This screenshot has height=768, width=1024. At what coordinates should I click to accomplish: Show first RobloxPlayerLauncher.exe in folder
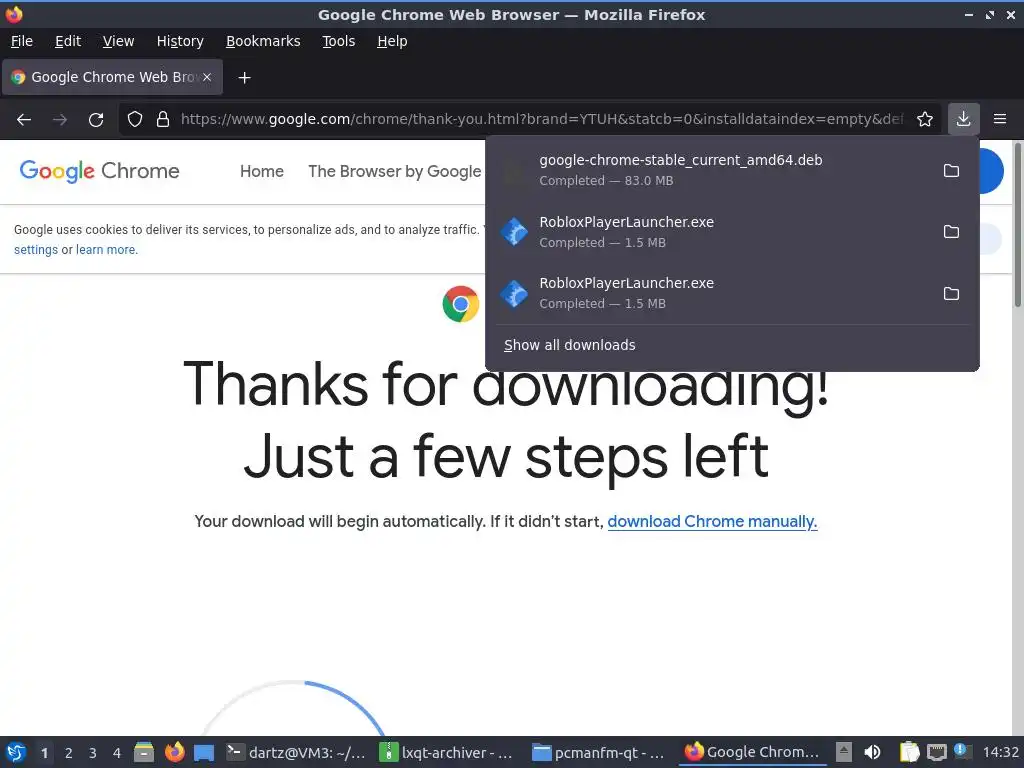[951, 232]
